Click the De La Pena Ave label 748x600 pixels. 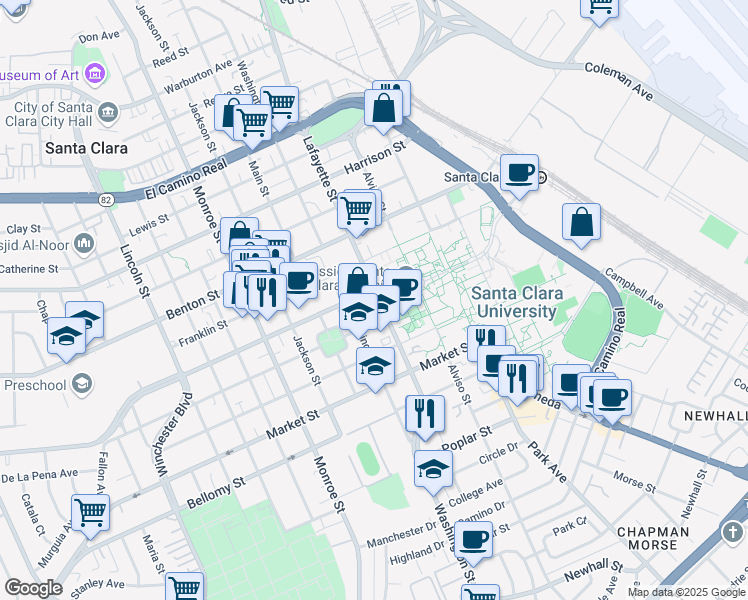tap(39, 476)
